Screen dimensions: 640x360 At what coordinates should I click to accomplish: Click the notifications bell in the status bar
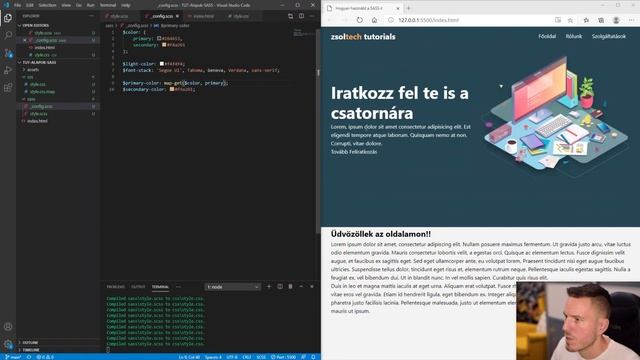point(313,357)
